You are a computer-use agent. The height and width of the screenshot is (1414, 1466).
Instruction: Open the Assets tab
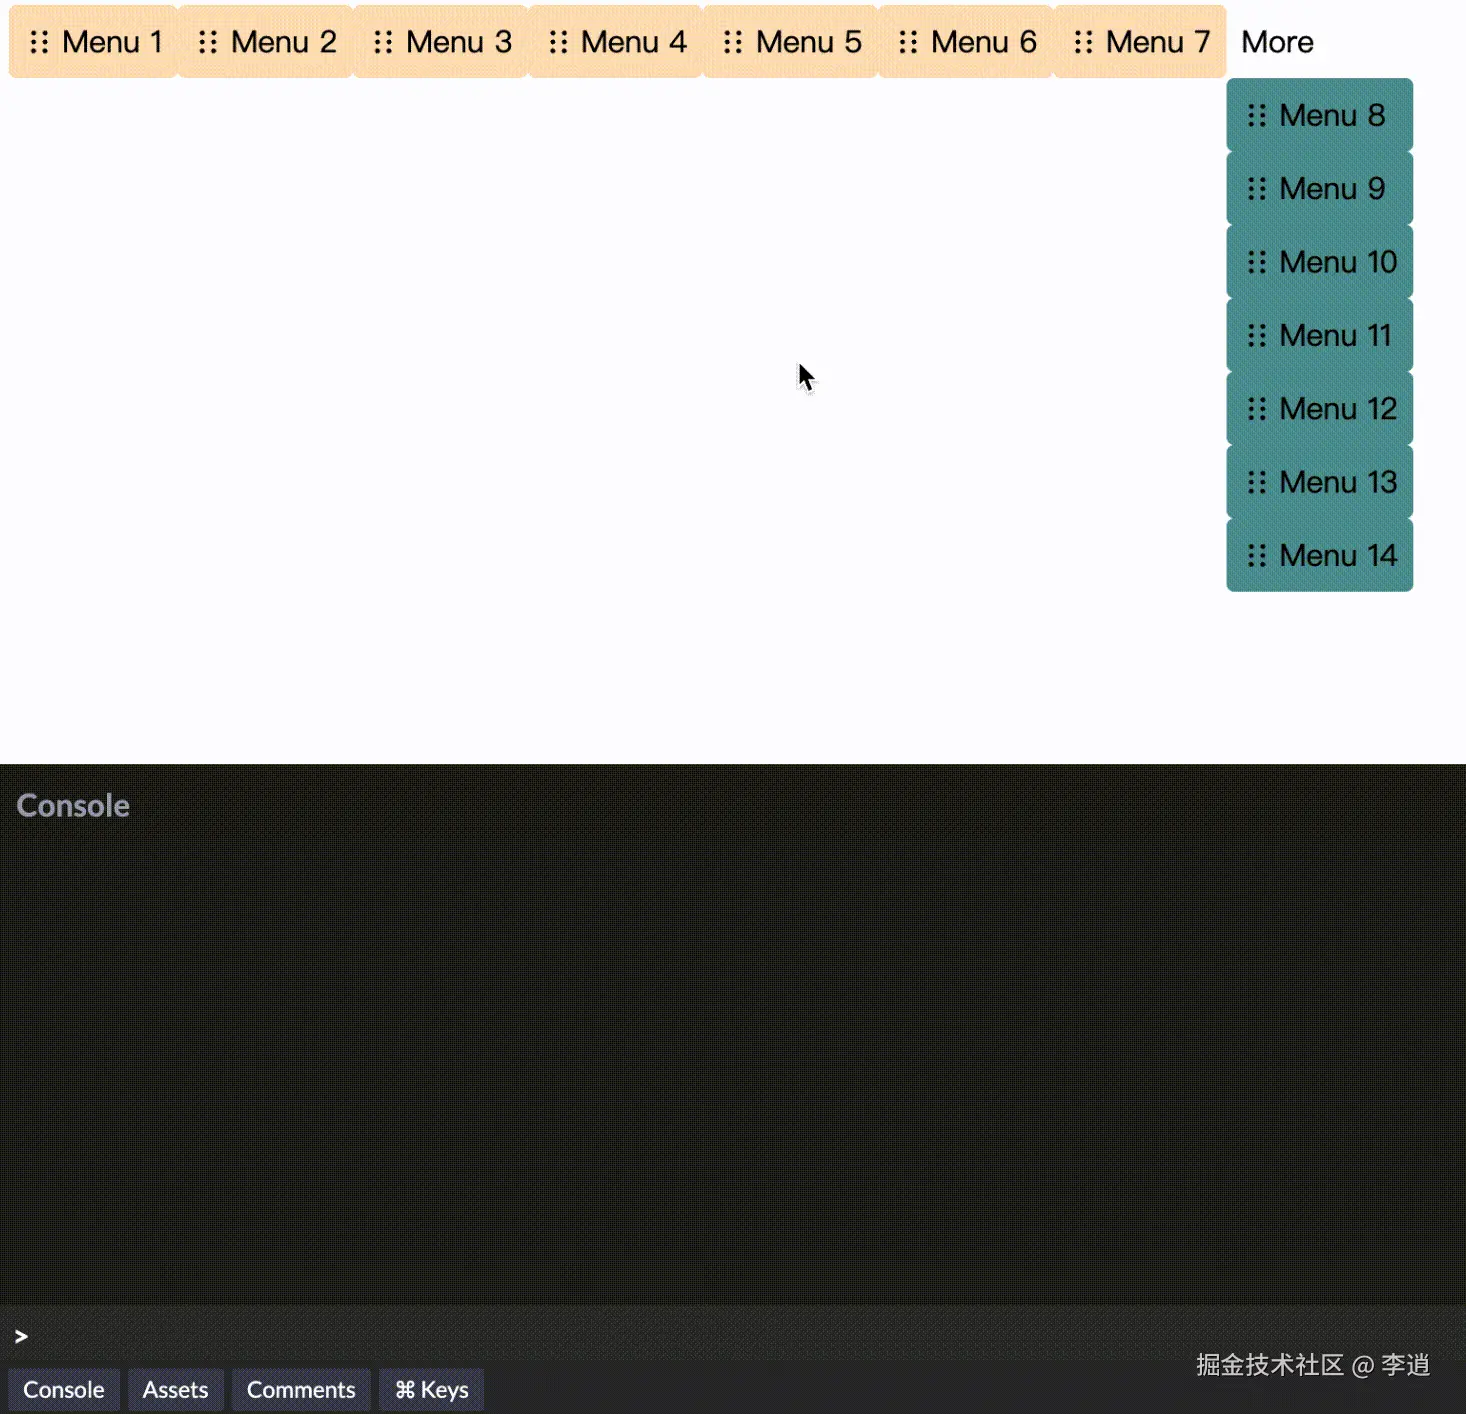pyautogui.click(x=176, y=1389)
